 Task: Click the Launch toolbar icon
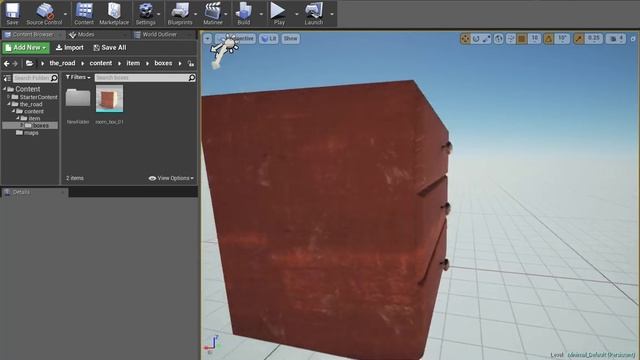[x=313, y=13]
